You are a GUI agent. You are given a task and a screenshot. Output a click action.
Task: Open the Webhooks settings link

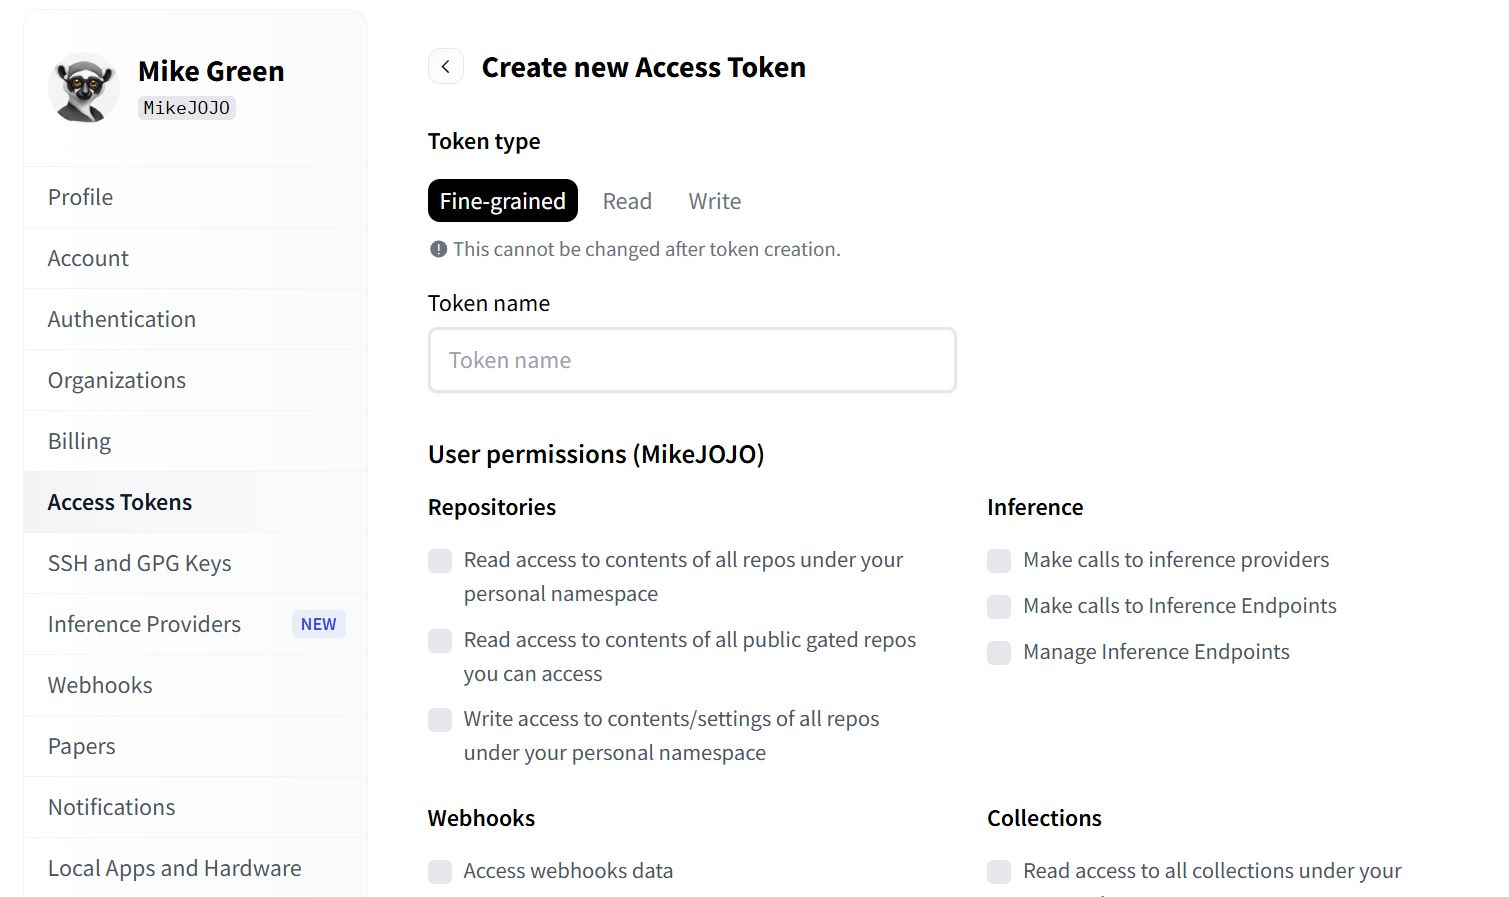pyautogui.click(x=100, y=685)
